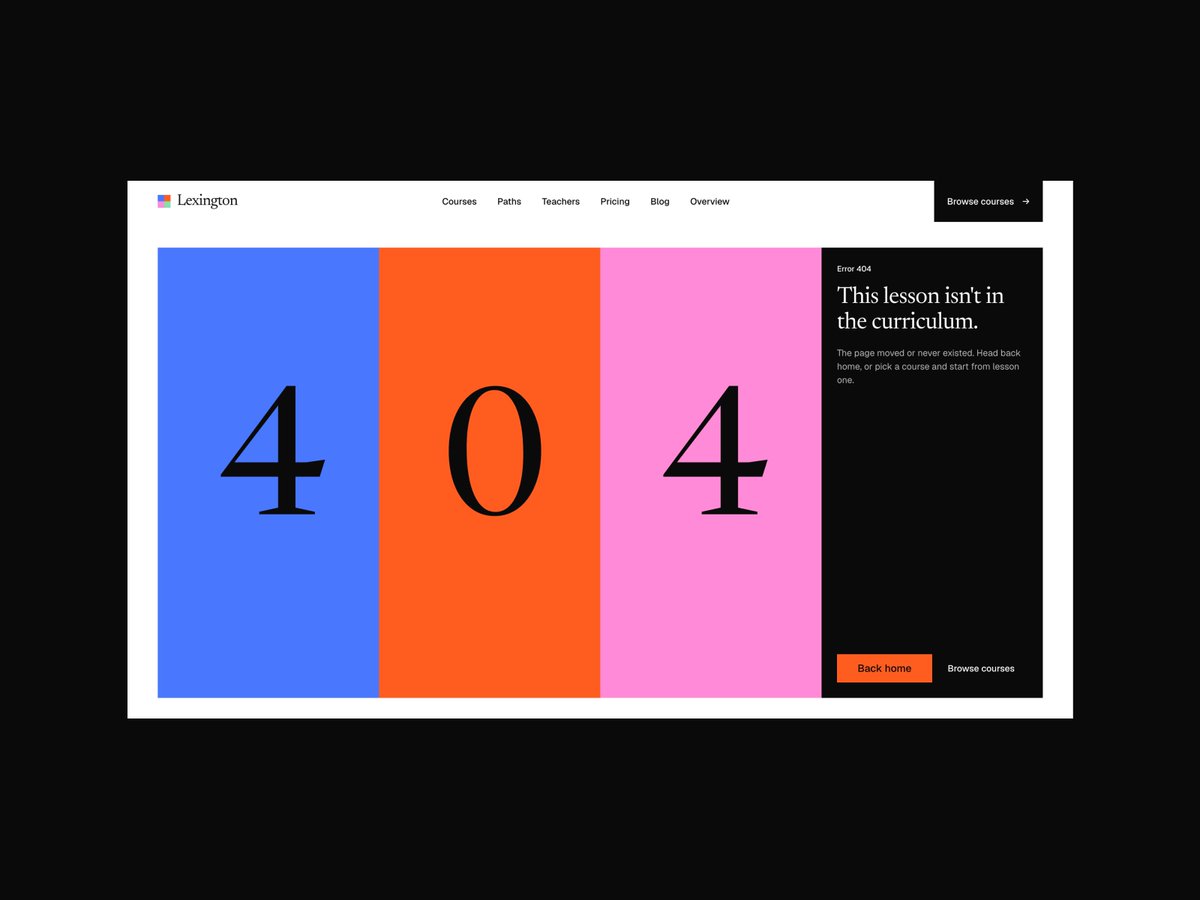The height and width of the screenshot is (900, 1200).
Task: Click the Lexington colored square logo icon
Action: pos(164,201)
